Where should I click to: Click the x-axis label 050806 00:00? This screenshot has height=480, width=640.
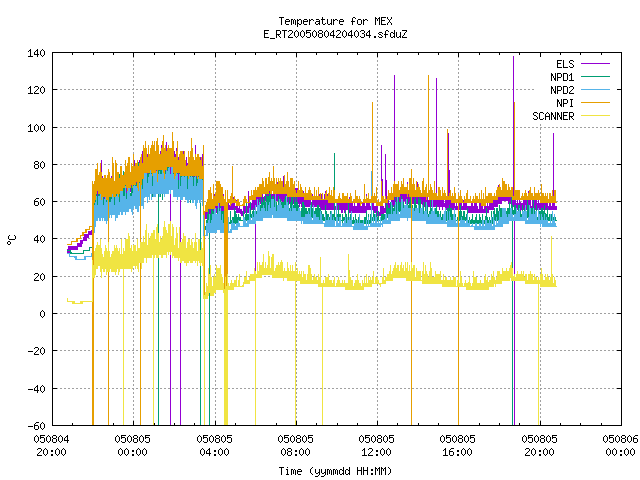620,446
